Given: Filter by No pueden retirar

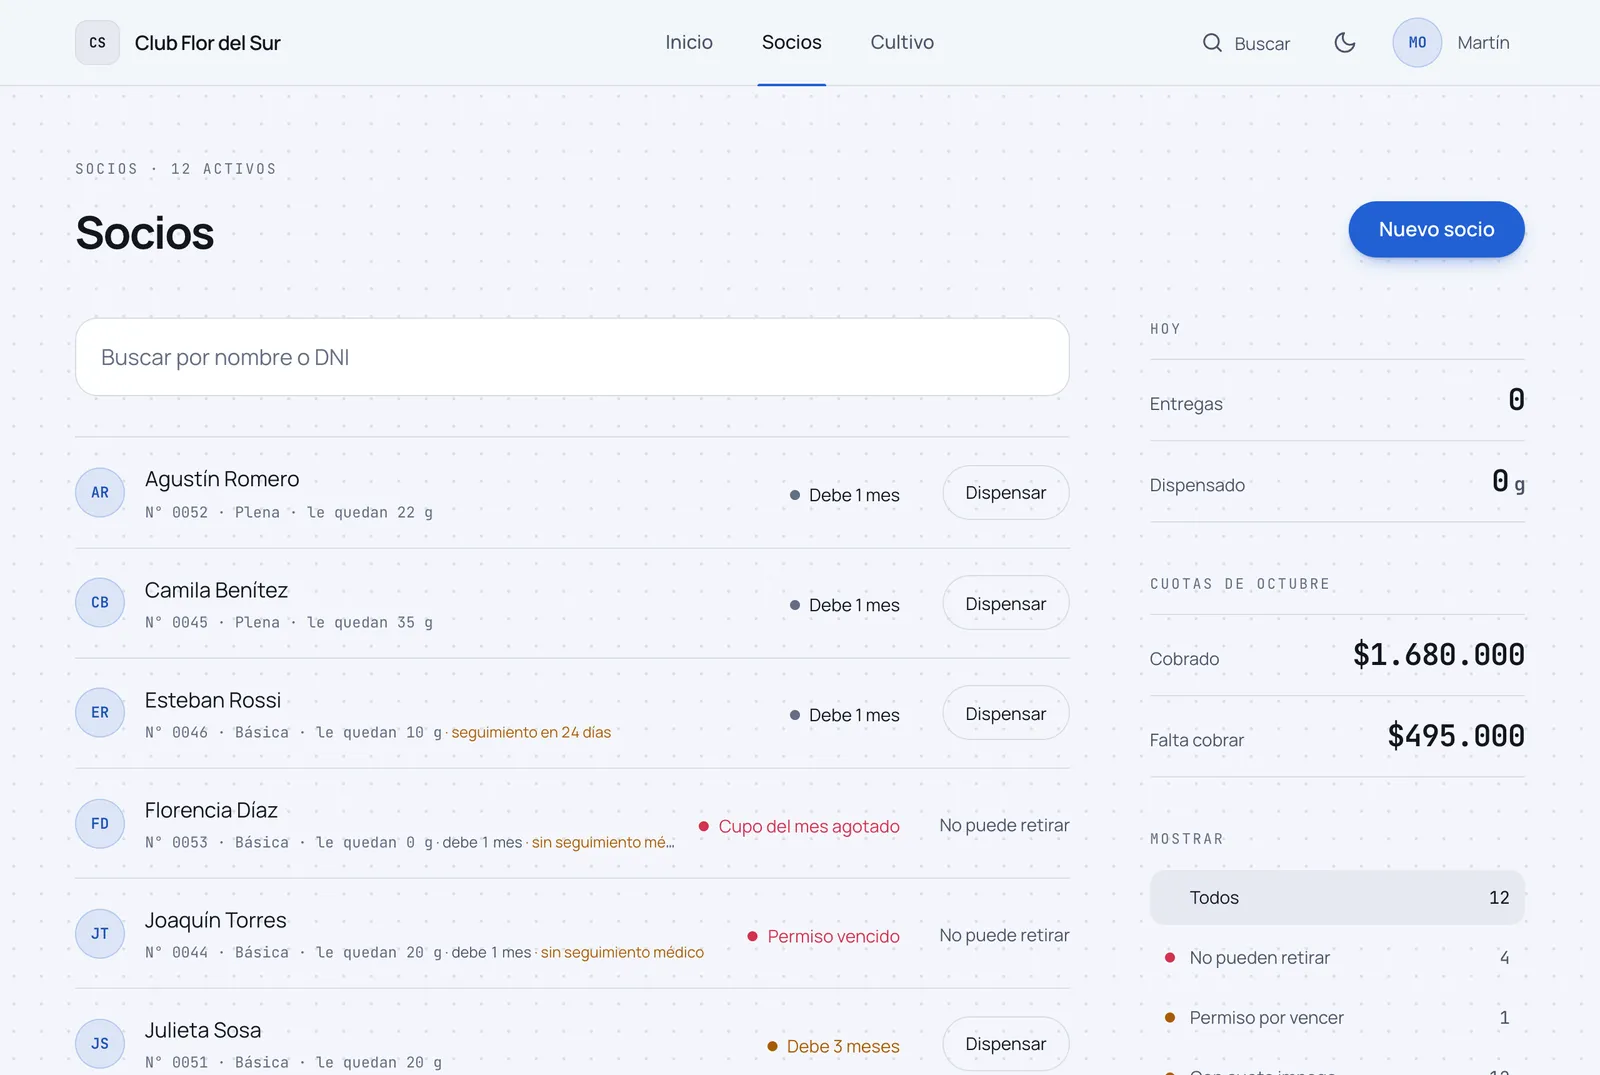Looking at the screenshot, I should 1337,958.
